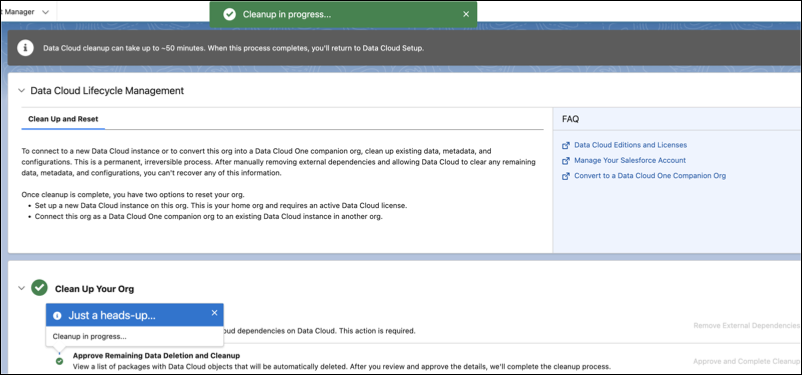Image resolution: width=802 pixels, height=375 pixels.
Task: Click green checkmark icon next to Clean Up Your Org
Action: point(39,288)
